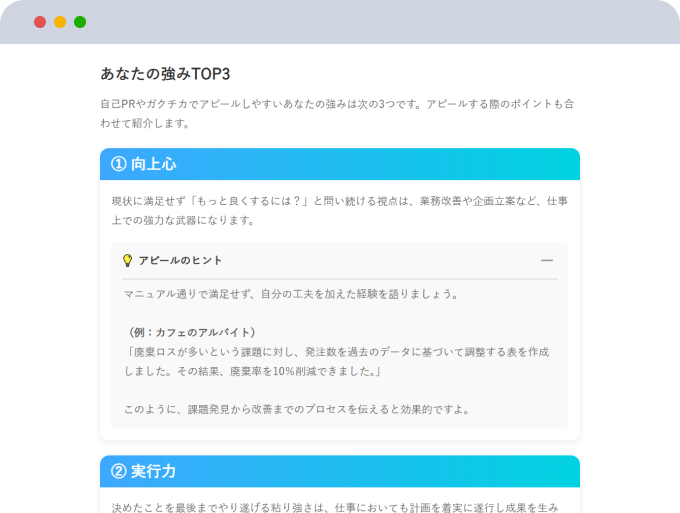This screenshot has width=680, height=513.
Task: Click the circled number ① icon
Action: point(118,164)
